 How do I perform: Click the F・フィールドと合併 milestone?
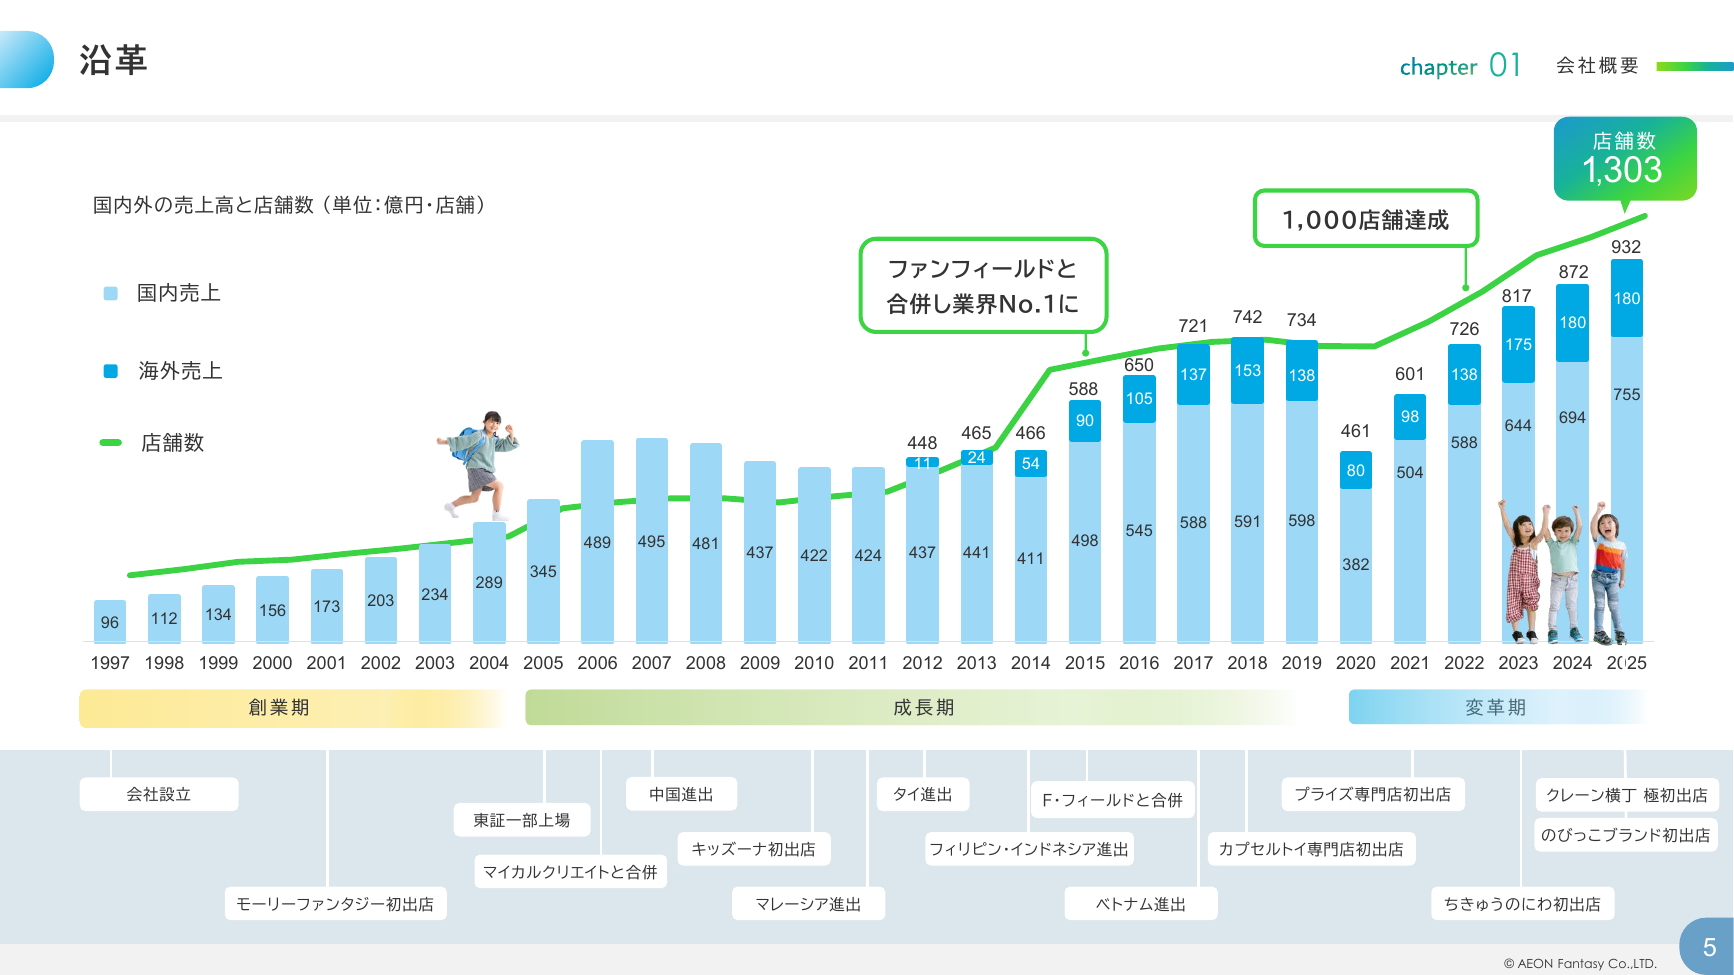pyautogui.click(x=1112, y=800)
